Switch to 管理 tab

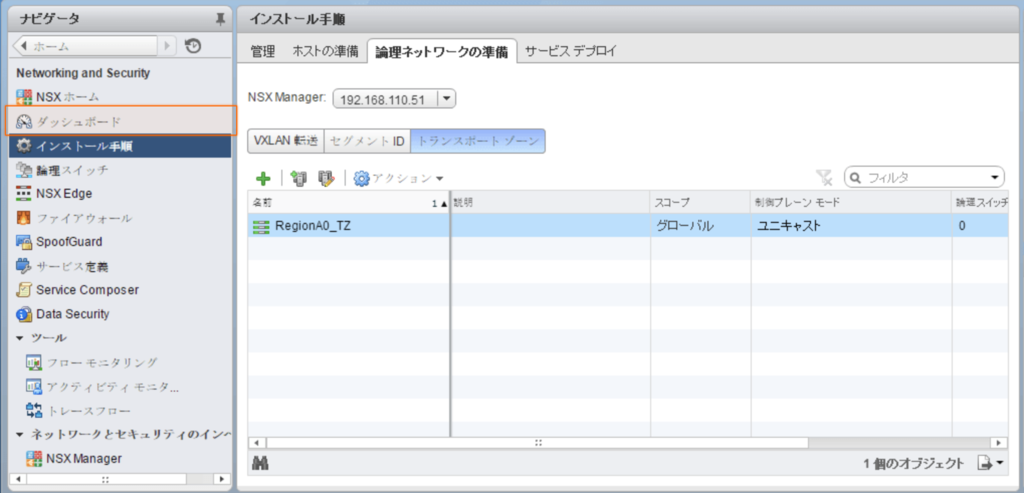click(263, 51)
